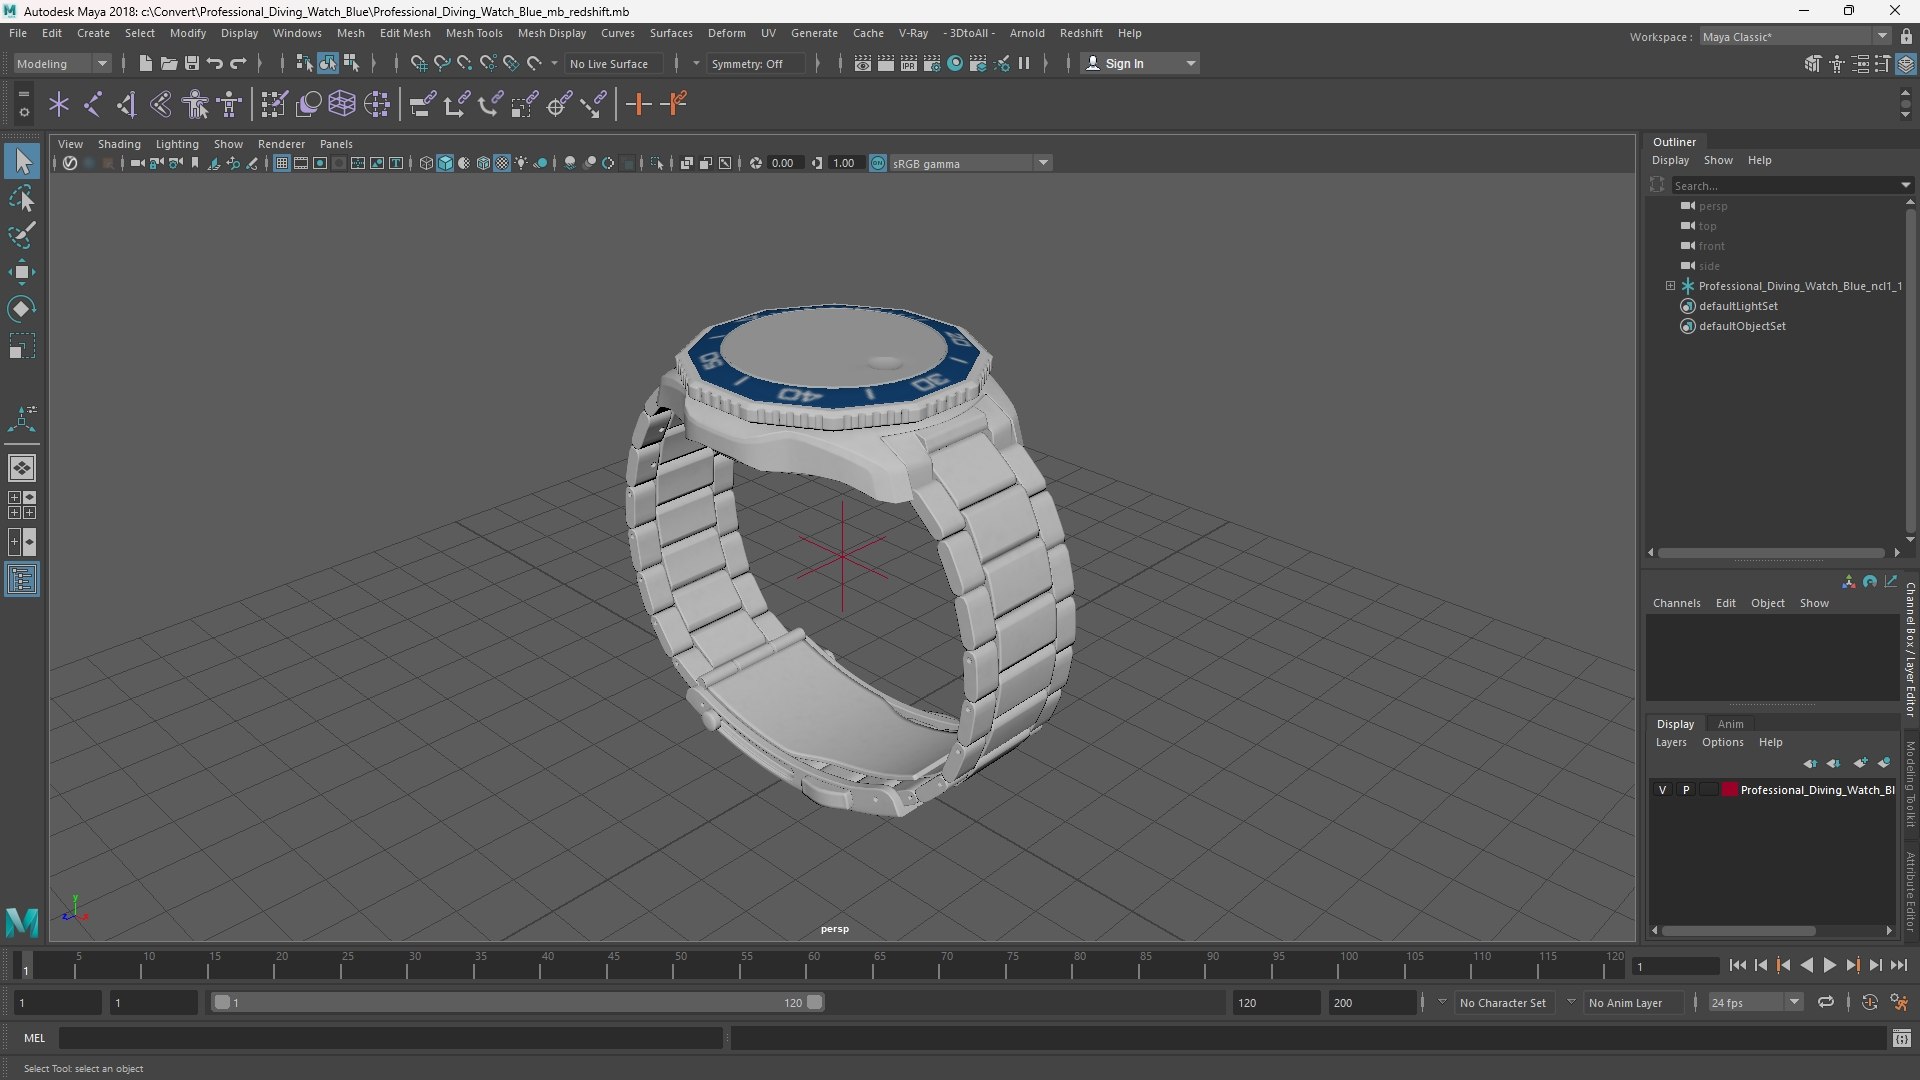
Task: Toggle the Outliner sidebar button
Action: [22, 580]
